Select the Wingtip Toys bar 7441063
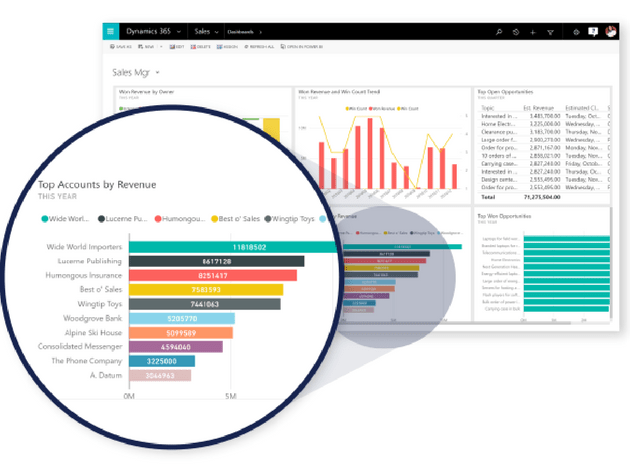This screenshot has width=630, height=472. [x=205, y=304]
